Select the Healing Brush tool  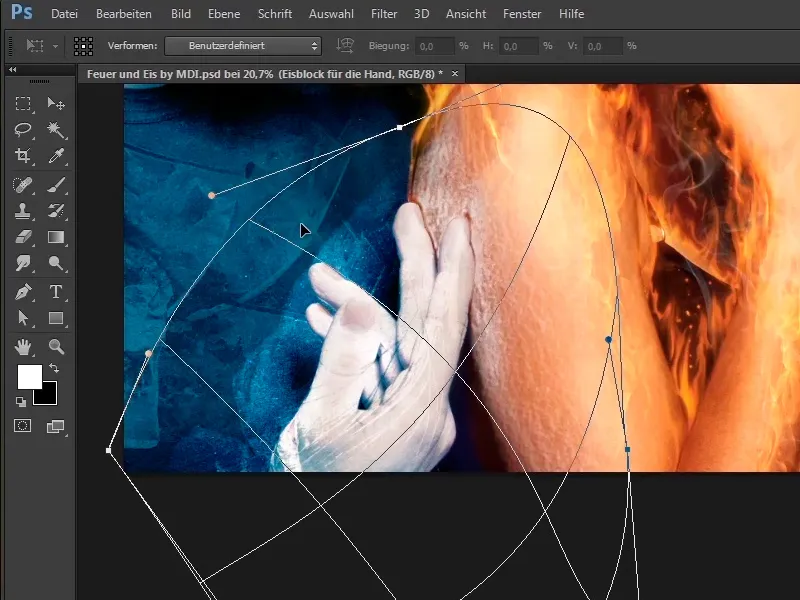[23, 185]
